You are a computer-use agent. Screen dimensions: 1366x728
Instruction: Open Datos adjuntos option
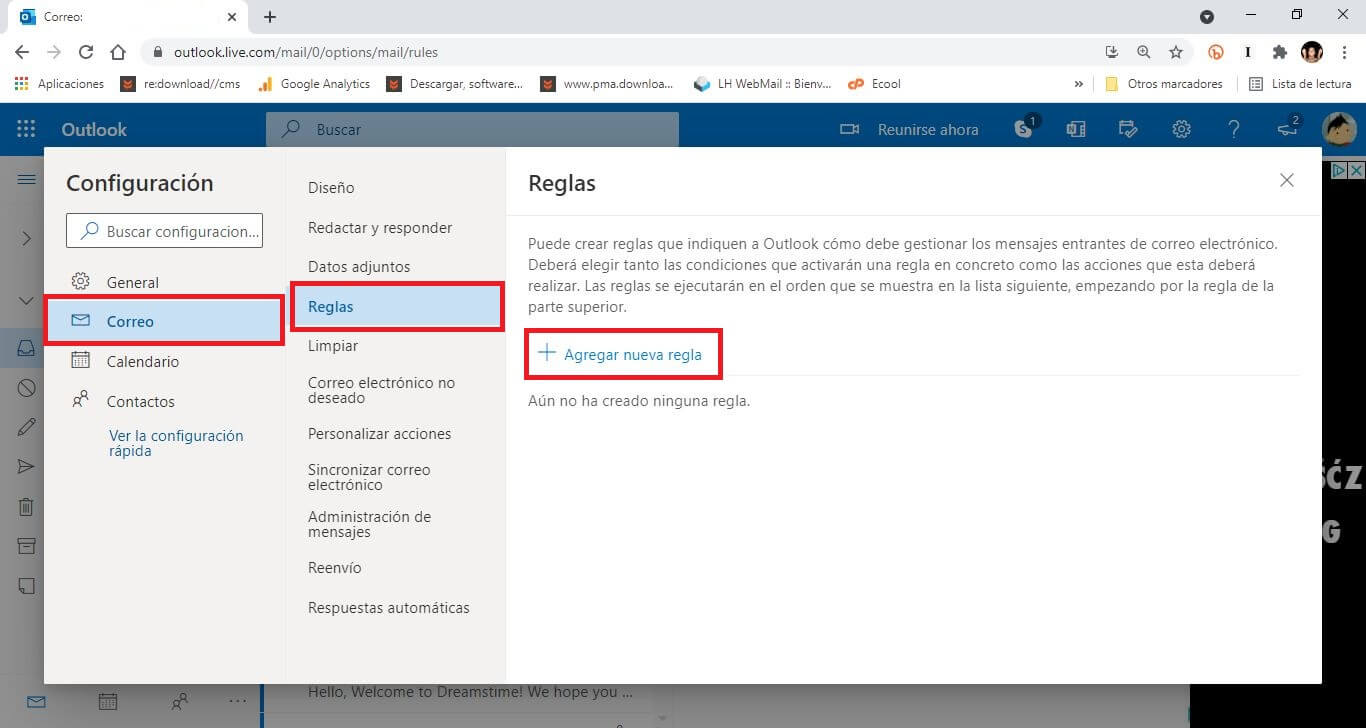pyautogui.click(x=359, y=267)
